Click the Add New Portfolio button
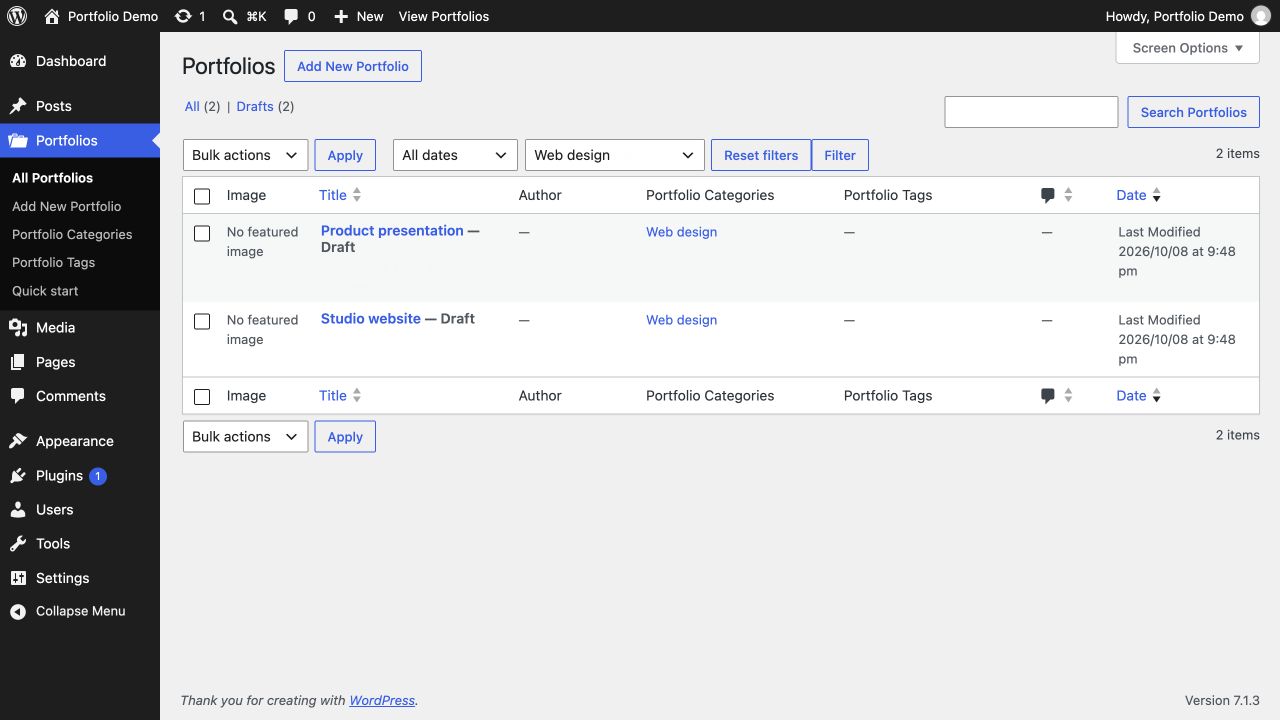This screenshot has width=1280, height=720. tap(353, 66)
